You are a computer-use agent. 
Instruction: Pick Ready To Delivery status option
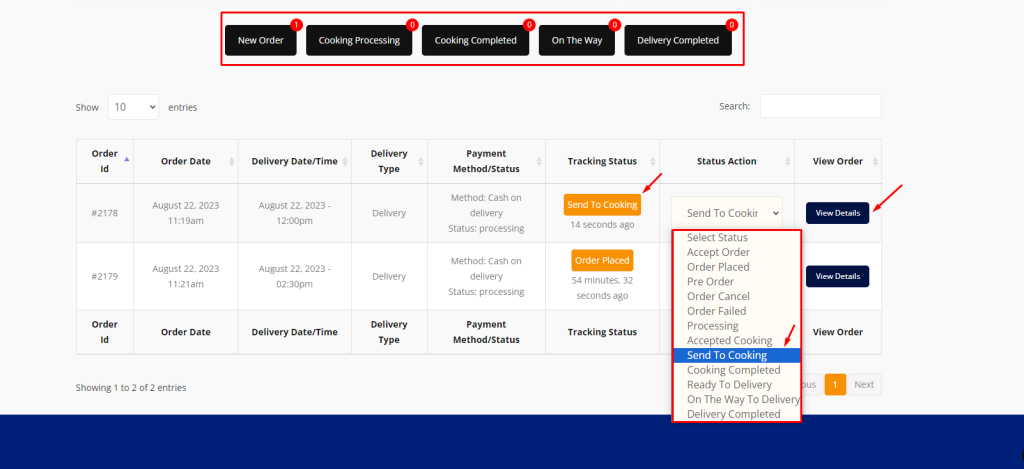pos(729,385)
